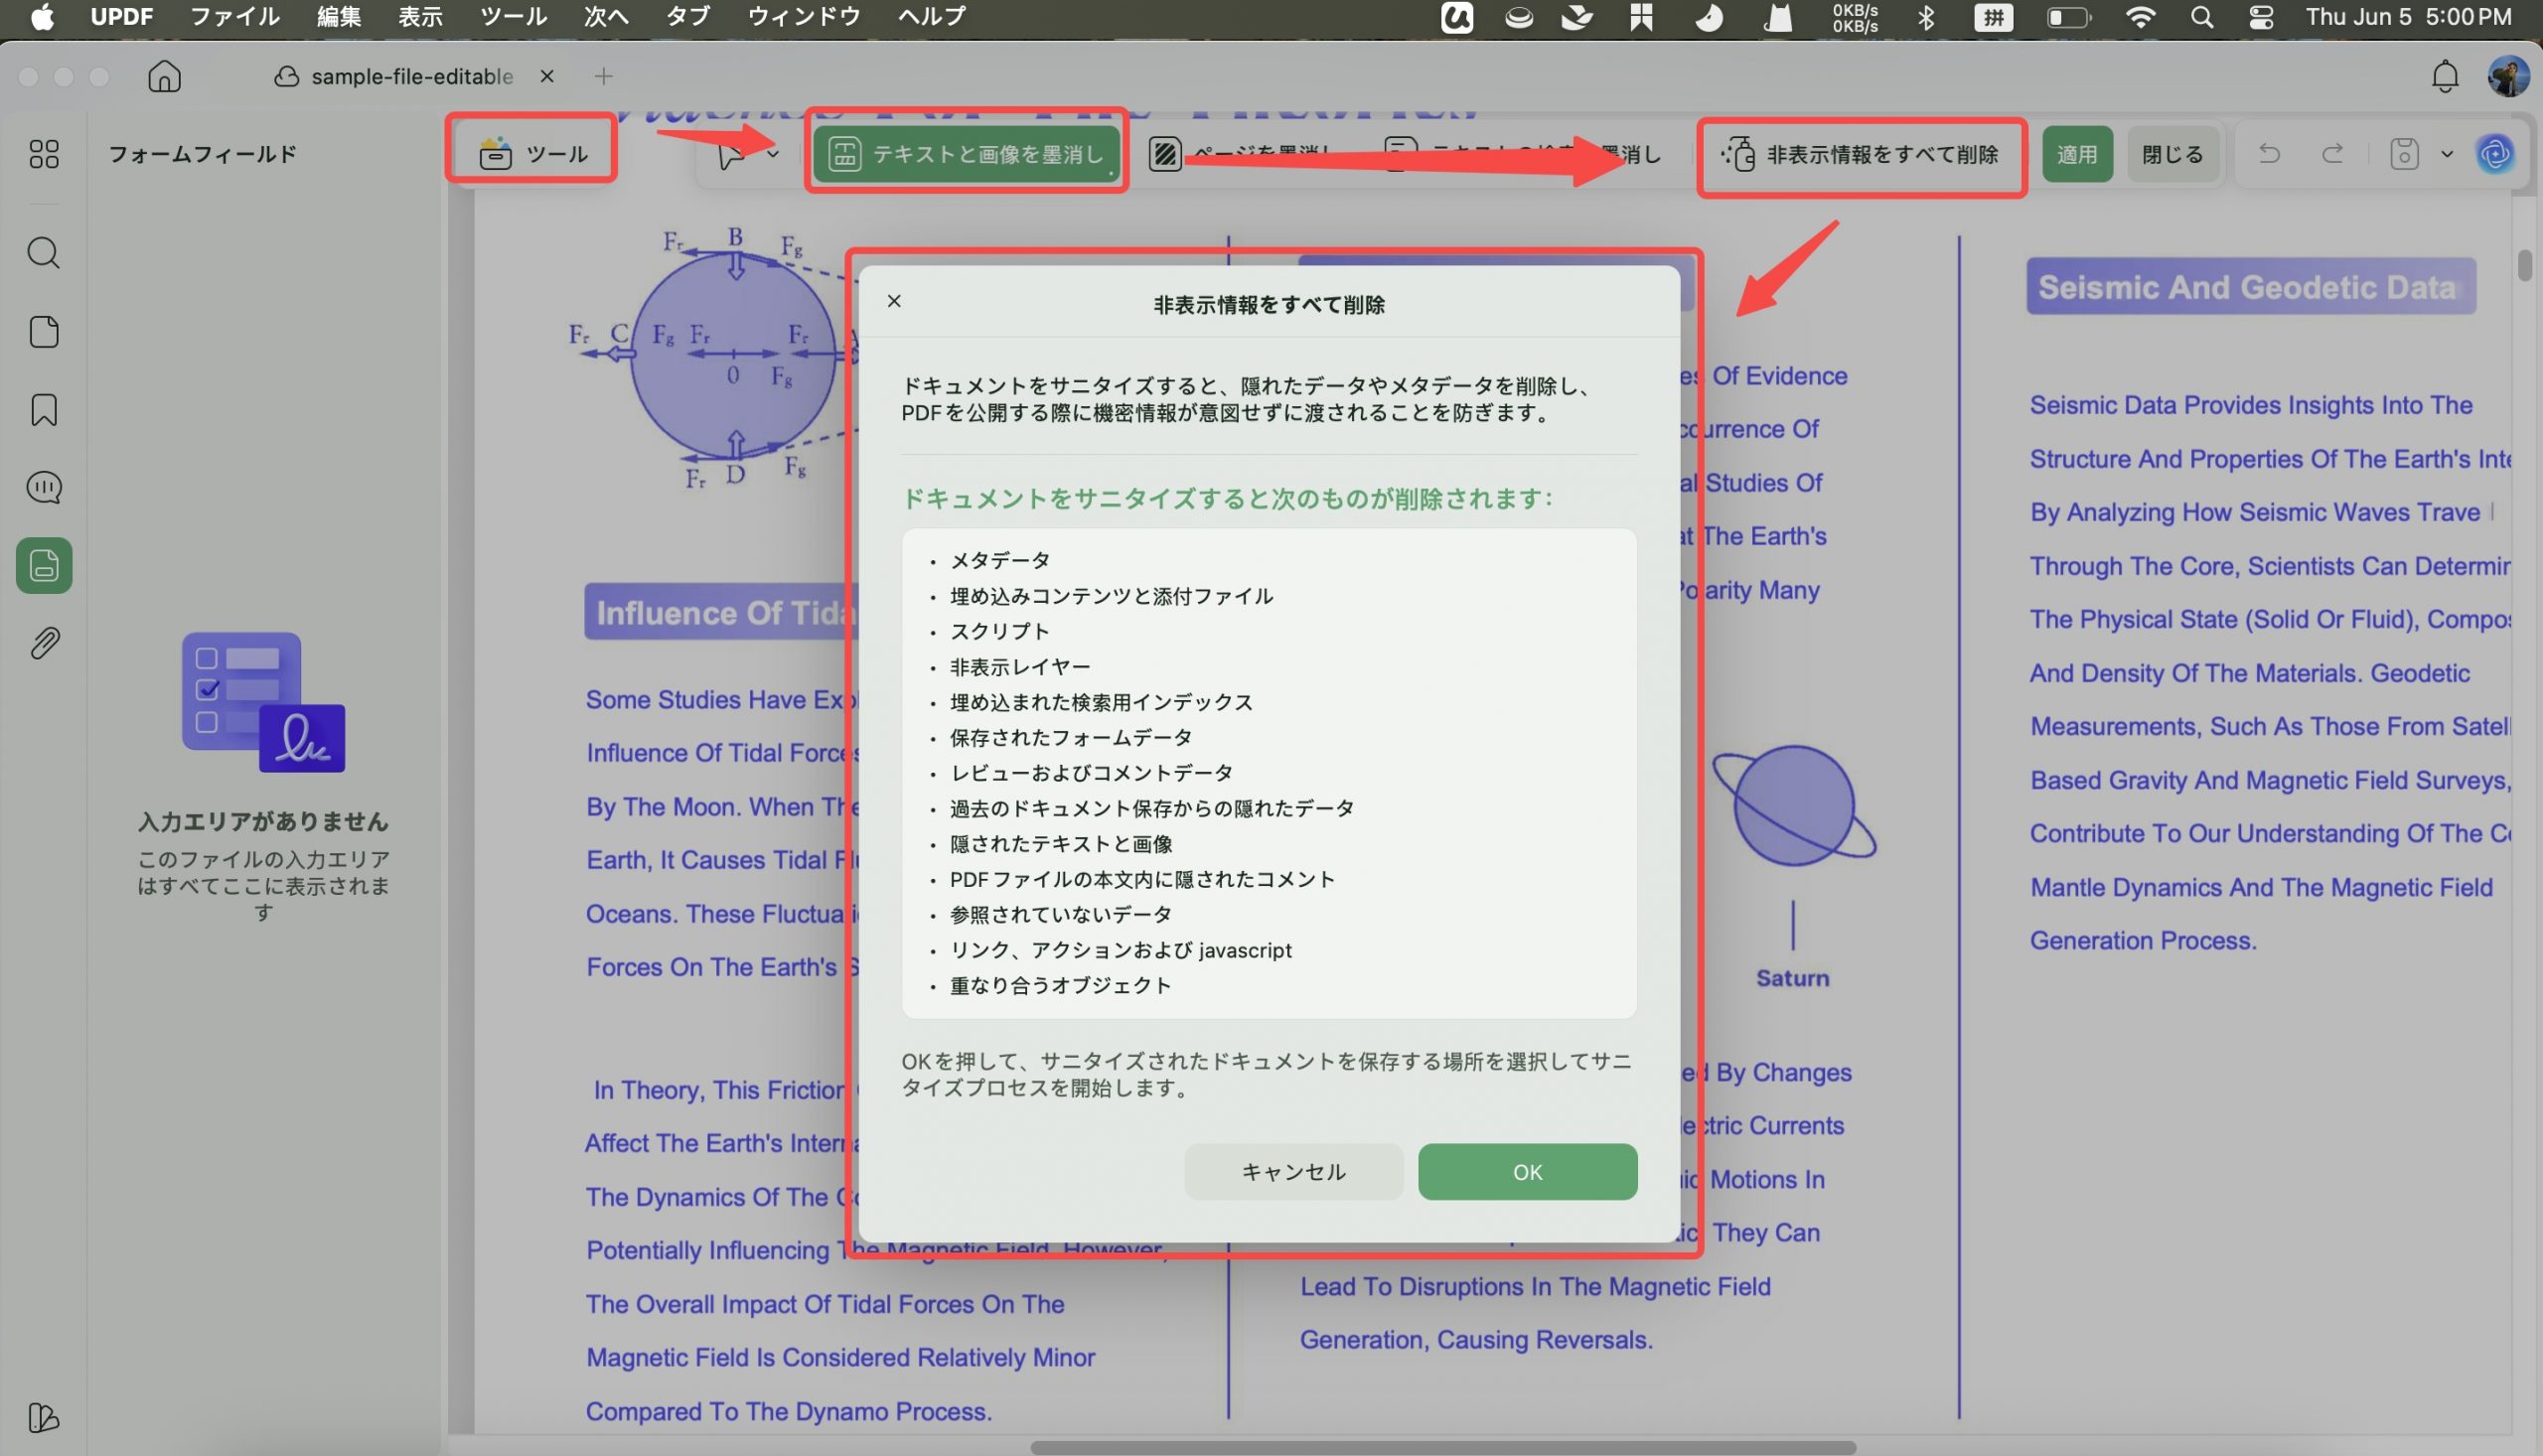Add a new tab with plus icon

(603, 76)
